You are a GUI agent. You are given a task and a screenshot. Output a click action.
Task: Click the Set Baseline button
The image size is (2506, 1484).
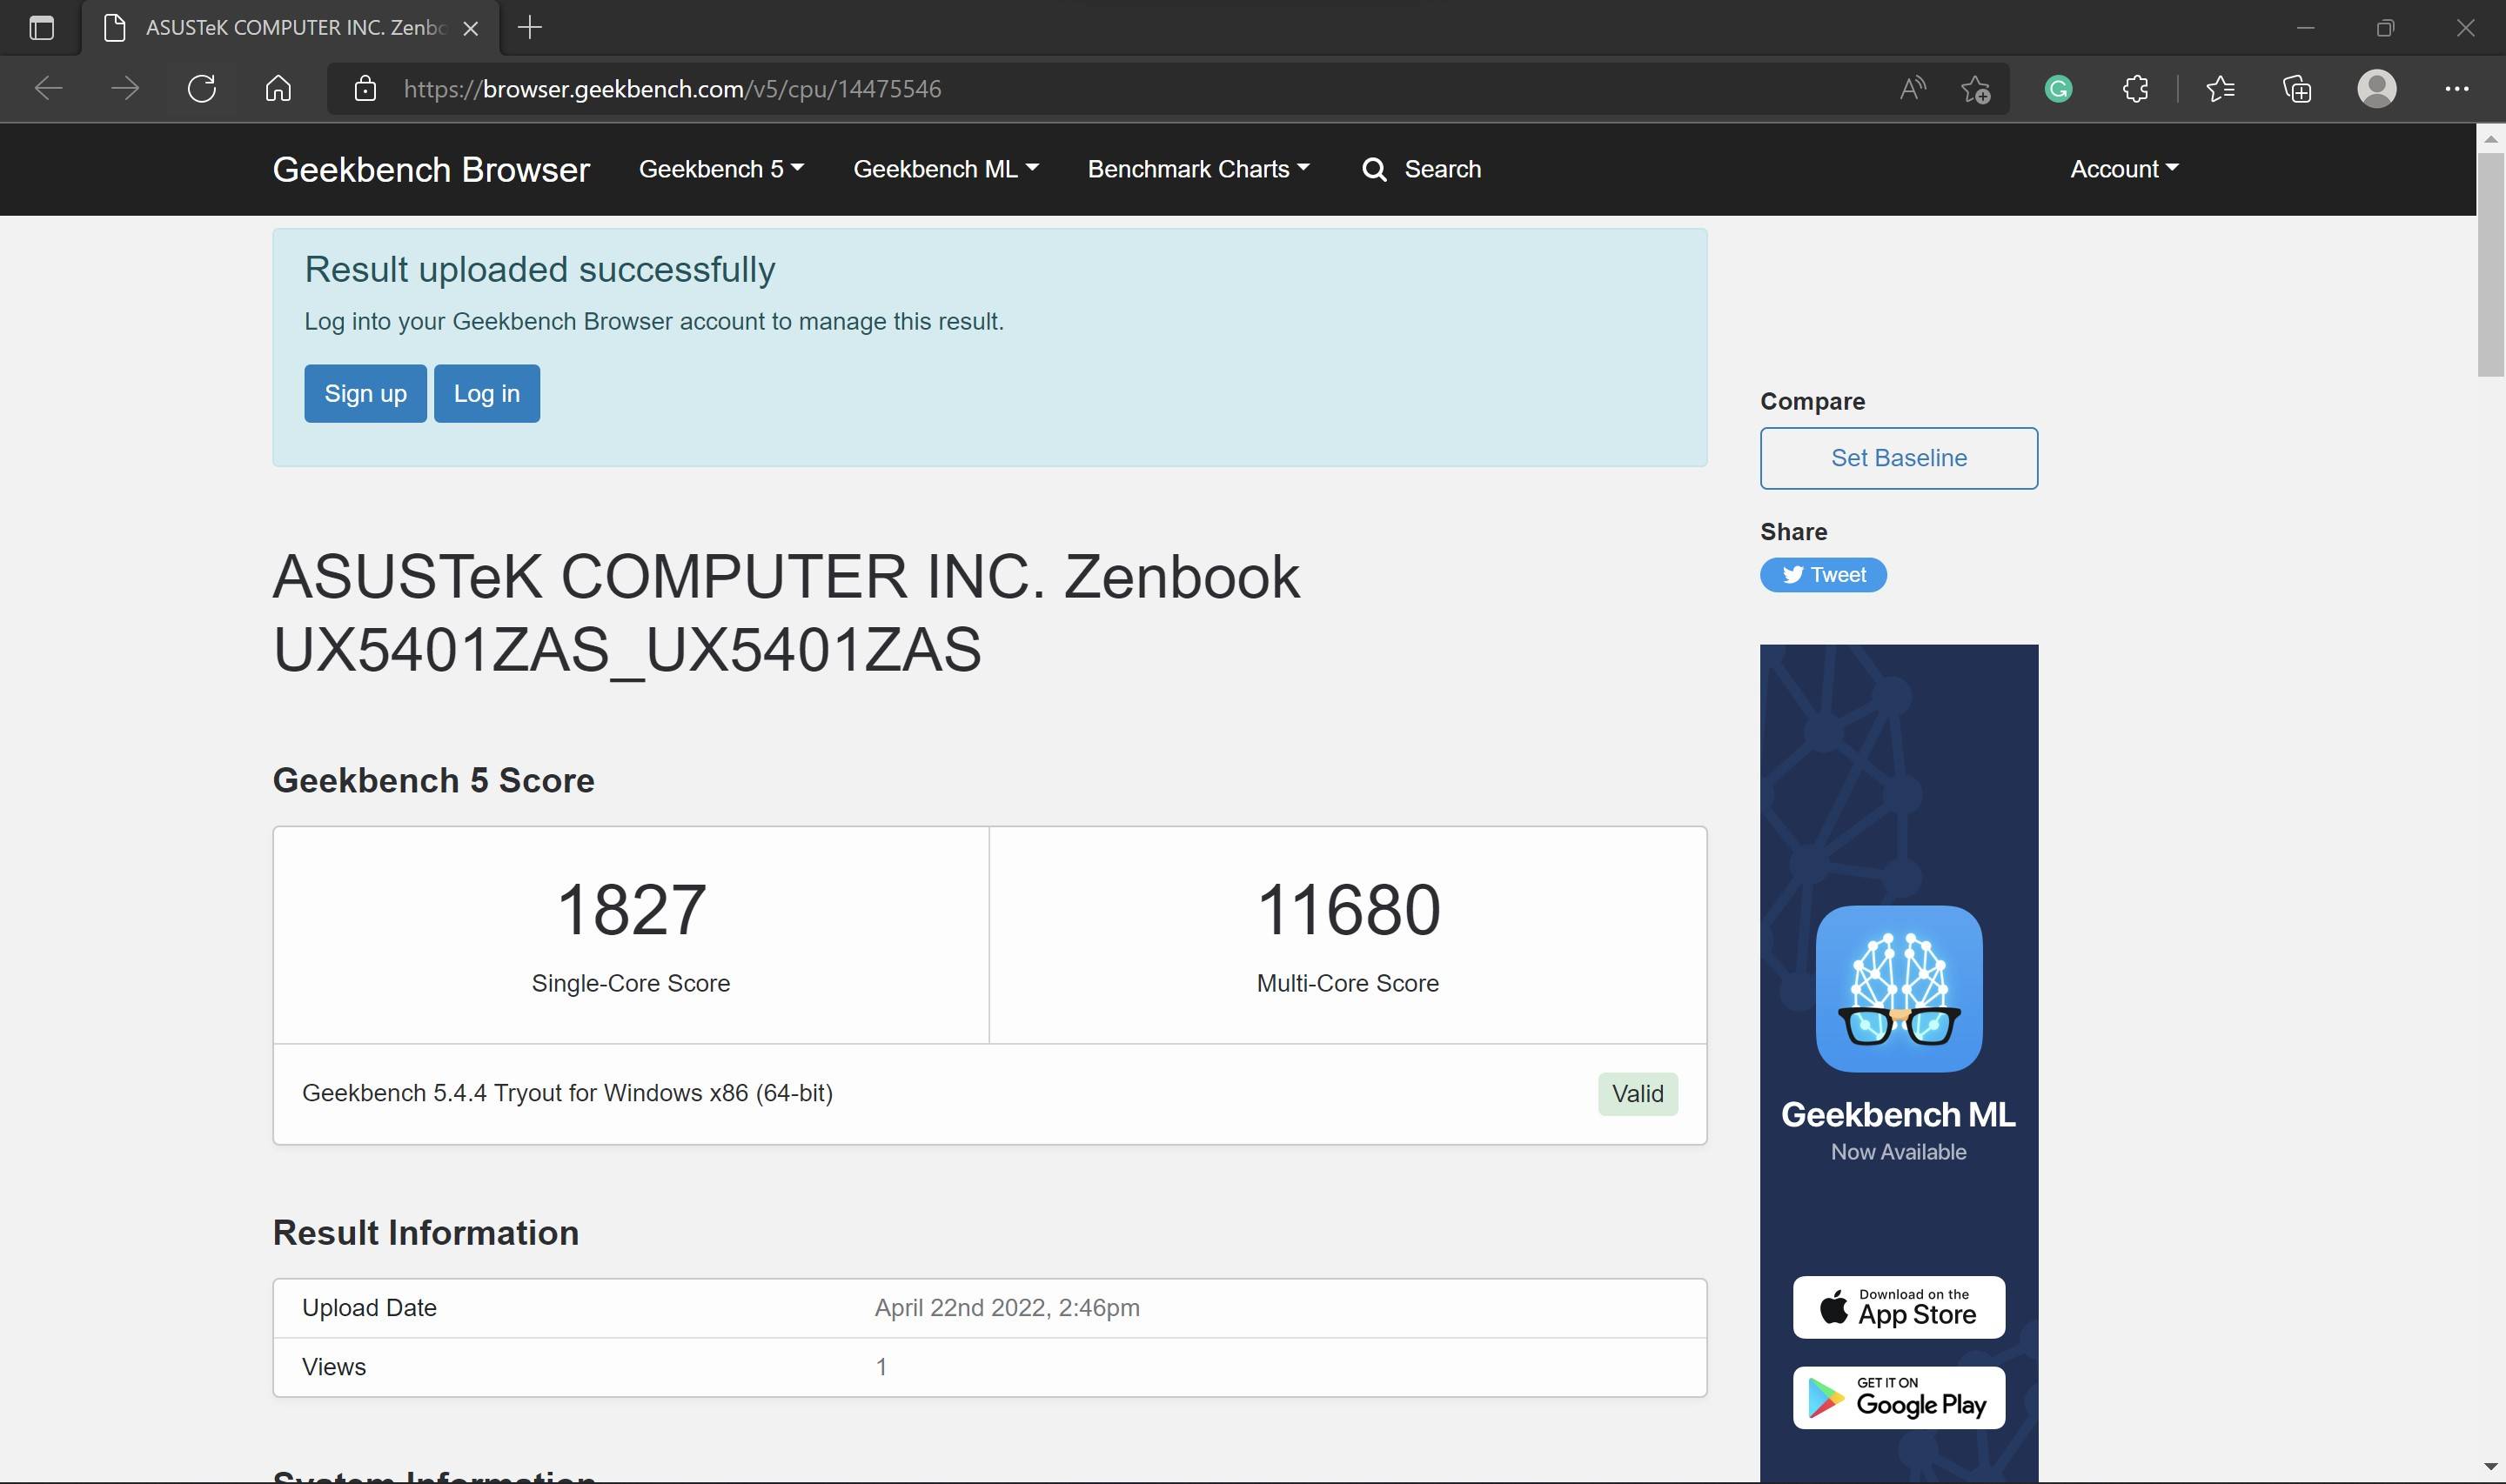[x=1898, y=458]
